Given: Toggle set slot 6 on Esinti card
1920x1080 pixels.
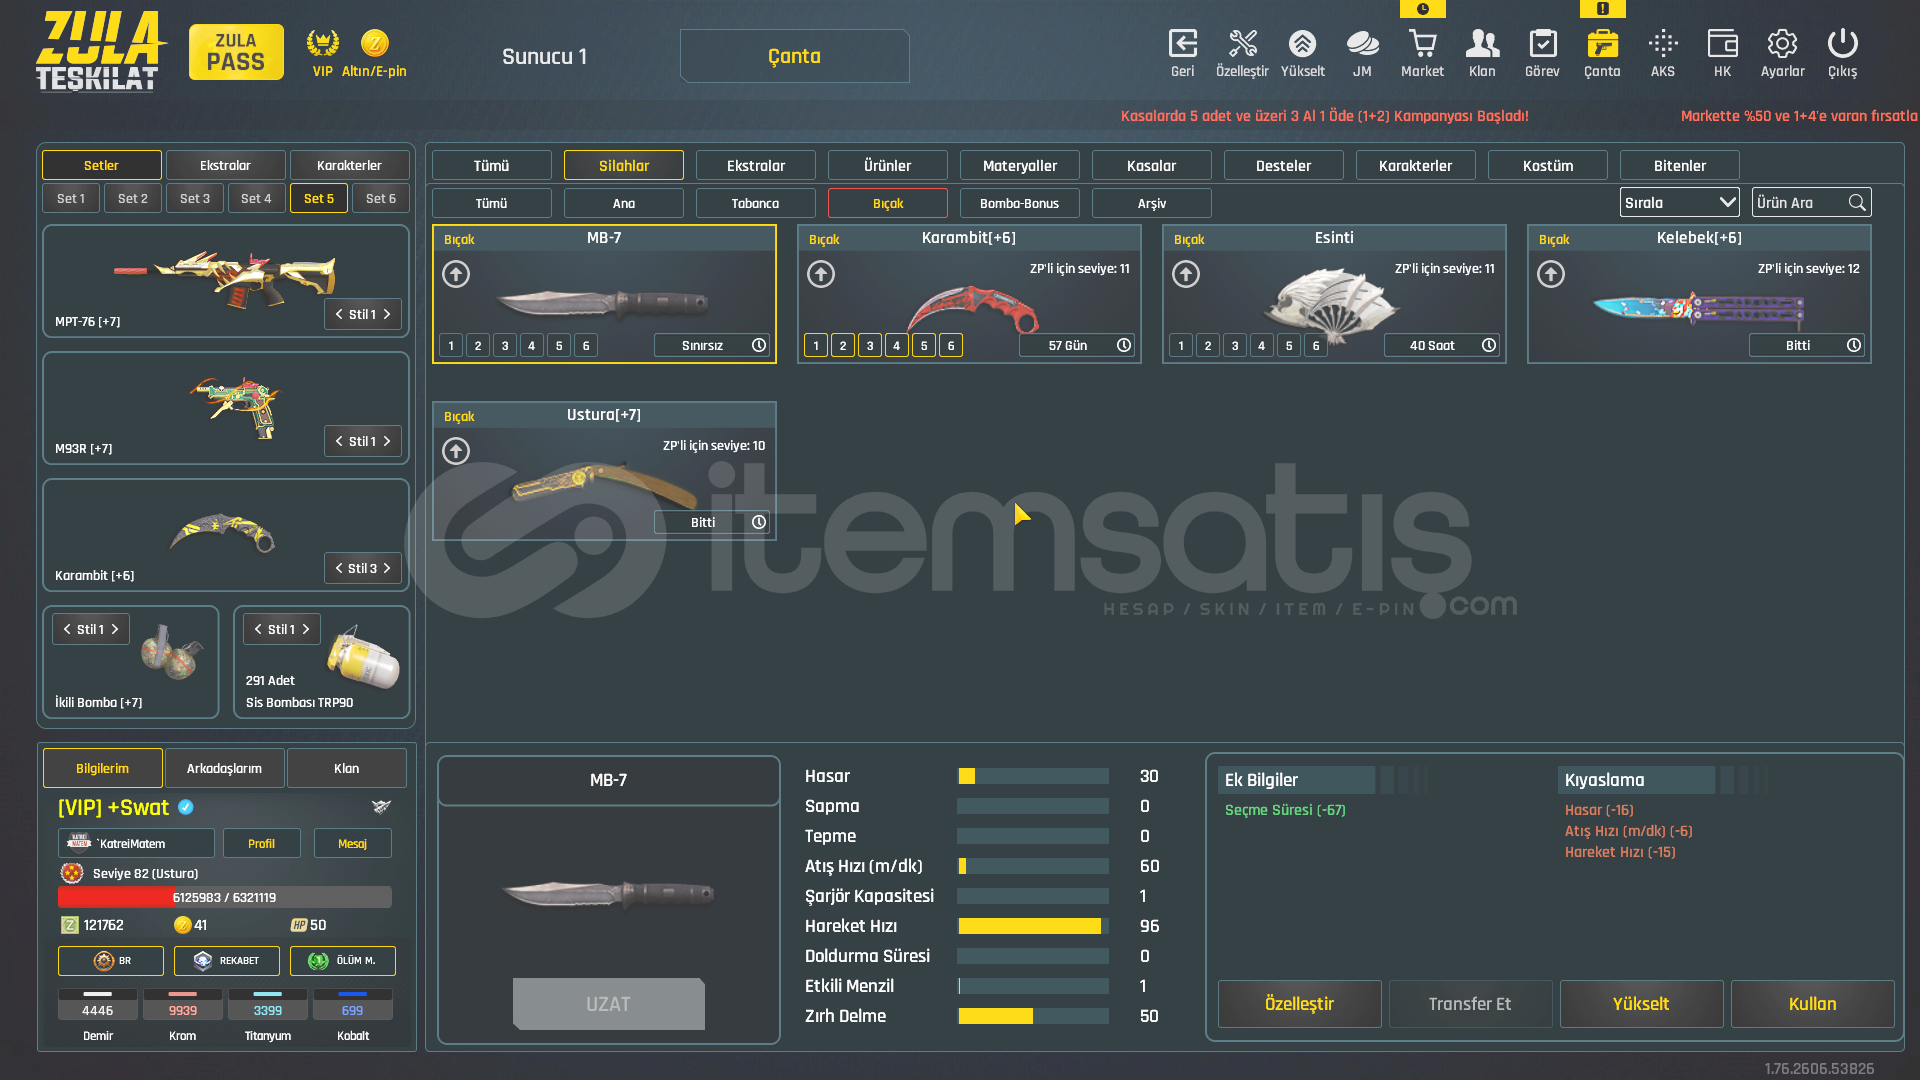Looking at the screenshot, I should [x=1316, y=346].
